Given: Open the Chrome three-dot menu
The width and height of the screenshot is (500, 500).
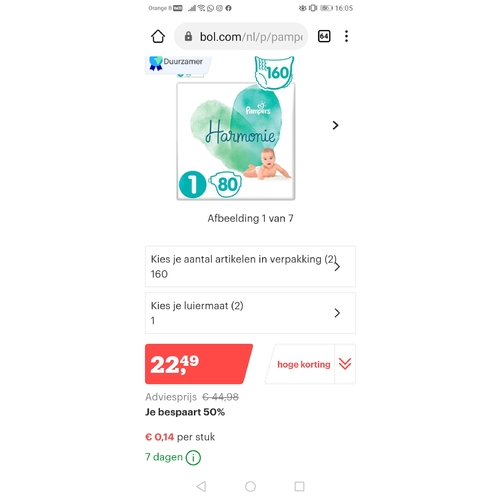Looking at the screenshot, I should point(346,36).
